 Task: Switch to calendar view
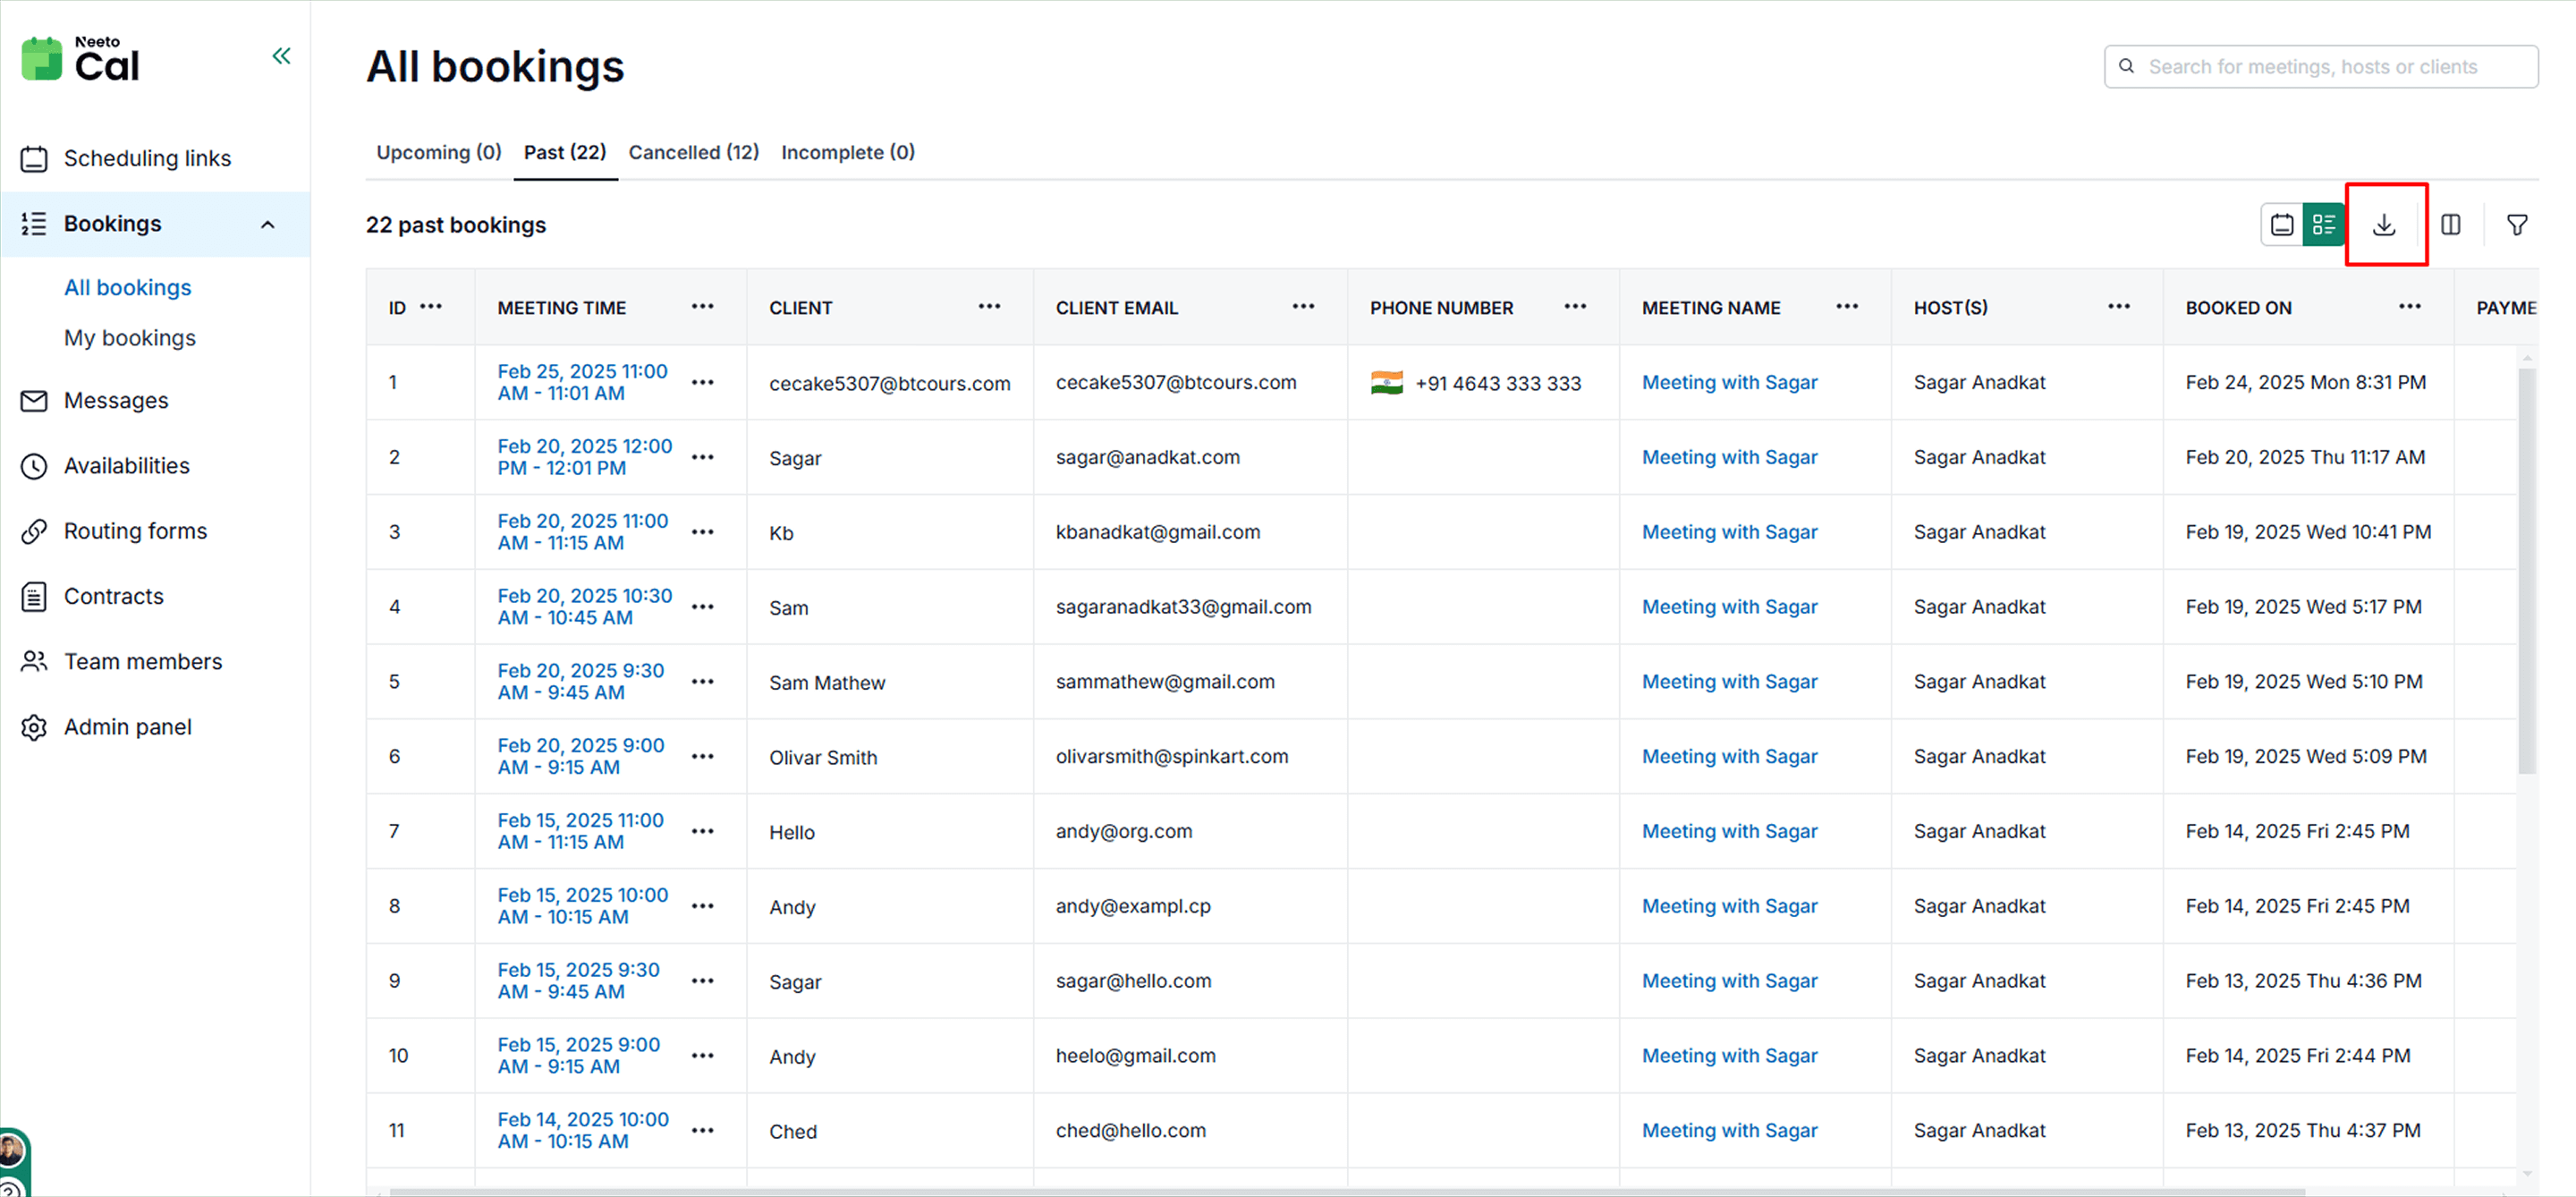(x=2282, y=225)
